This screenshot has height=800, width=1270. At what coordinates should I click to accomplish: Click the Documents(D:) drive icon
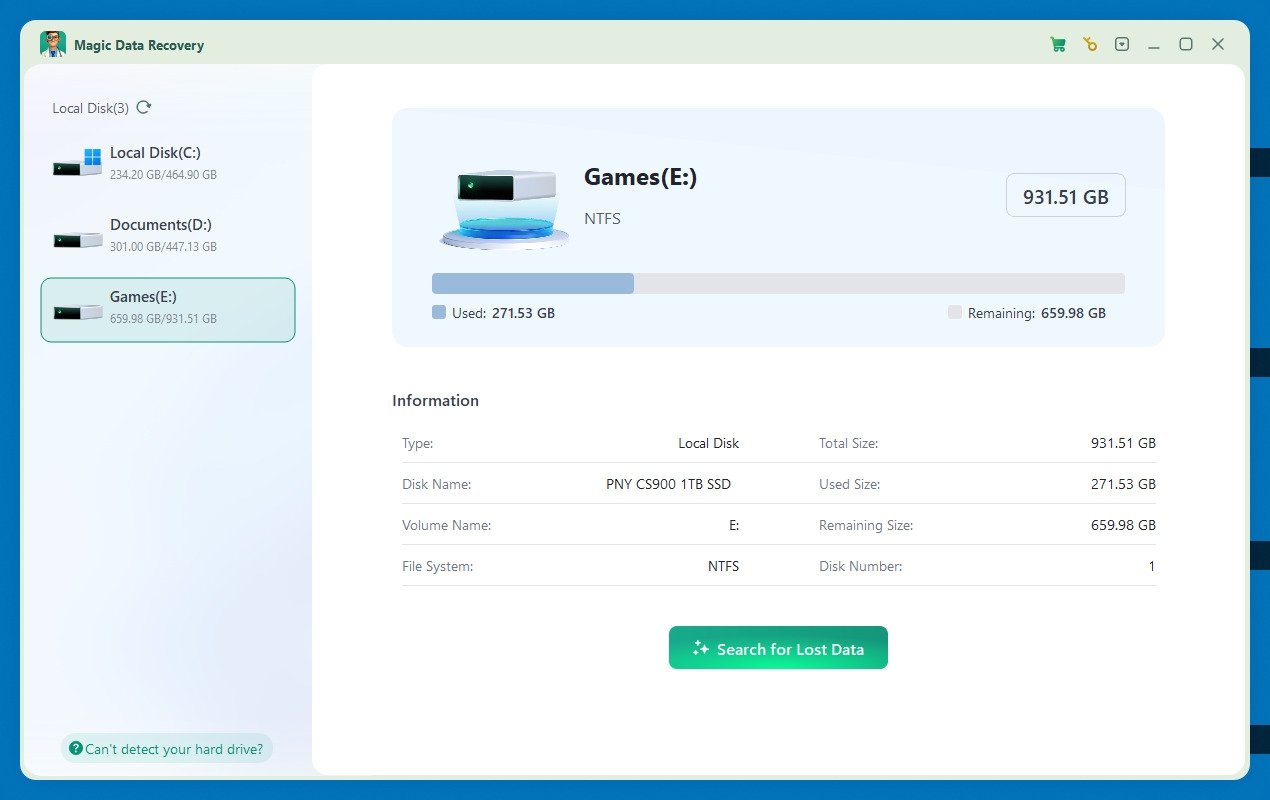click(78, 237)
